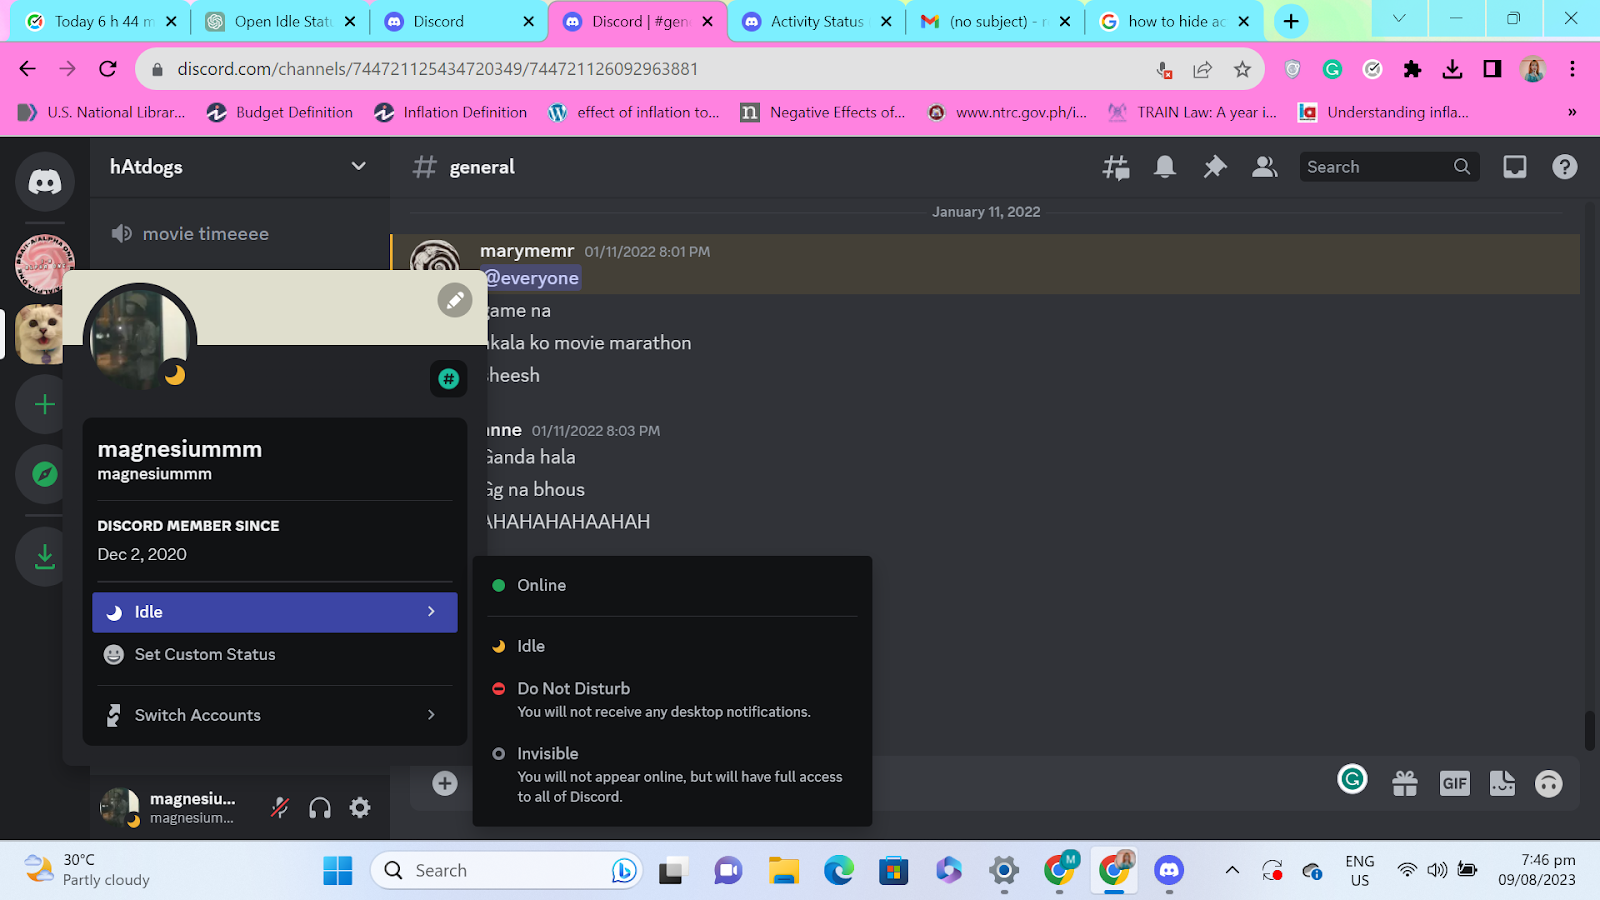Open File Explorer from taskbar
Viewport: 1600px width, 900px height.
coord(784,870)
